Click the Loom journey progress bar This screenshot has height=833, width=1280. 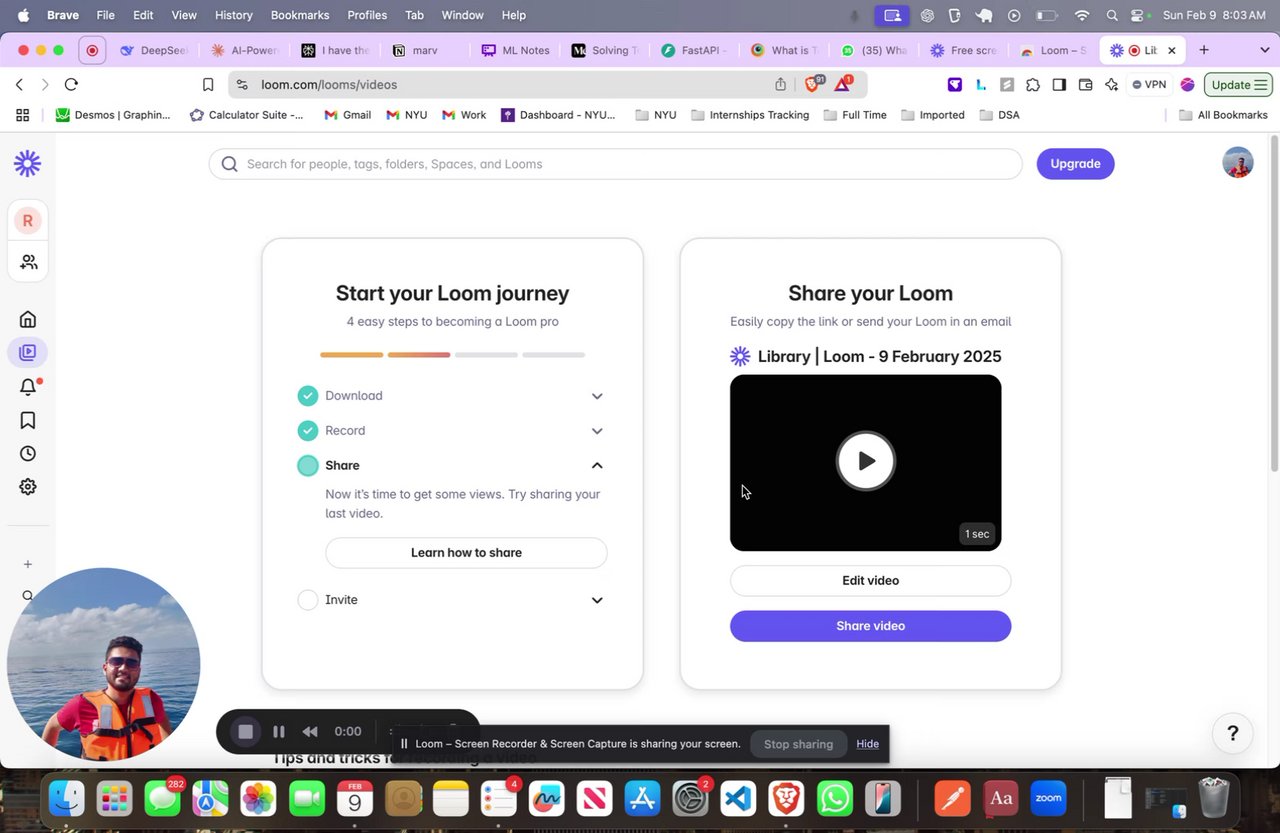point(452,355)
